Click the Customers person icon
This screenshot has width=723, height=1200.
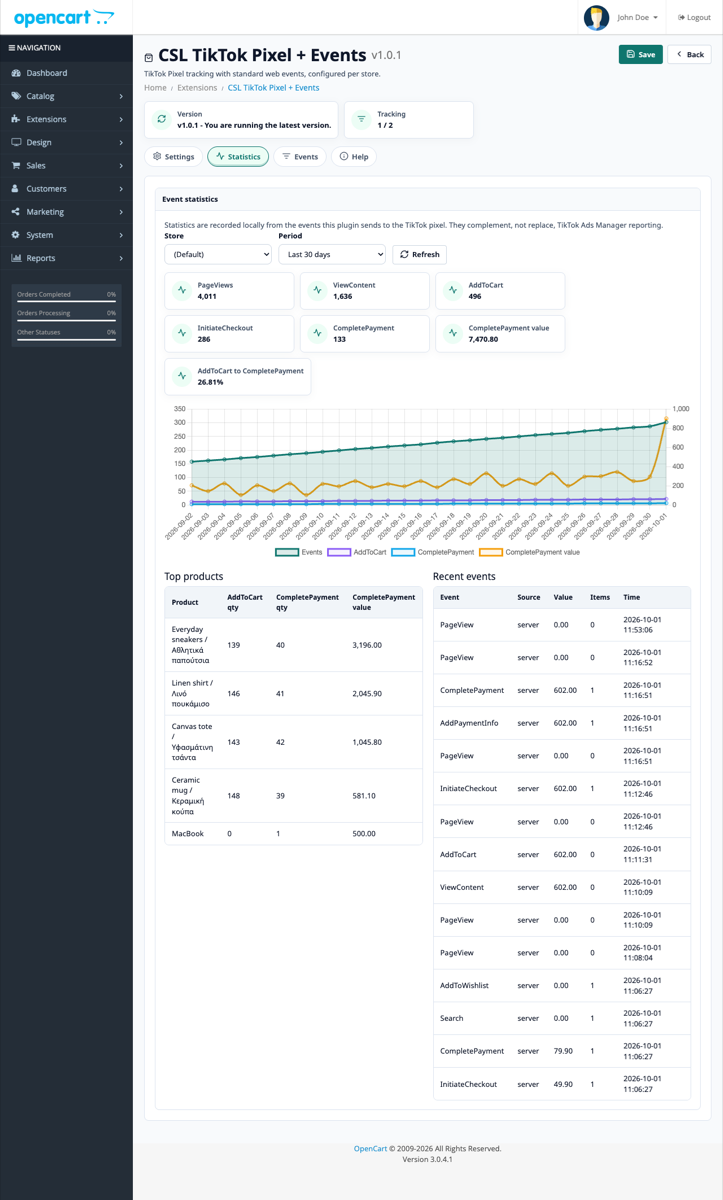tap(16, 188)
